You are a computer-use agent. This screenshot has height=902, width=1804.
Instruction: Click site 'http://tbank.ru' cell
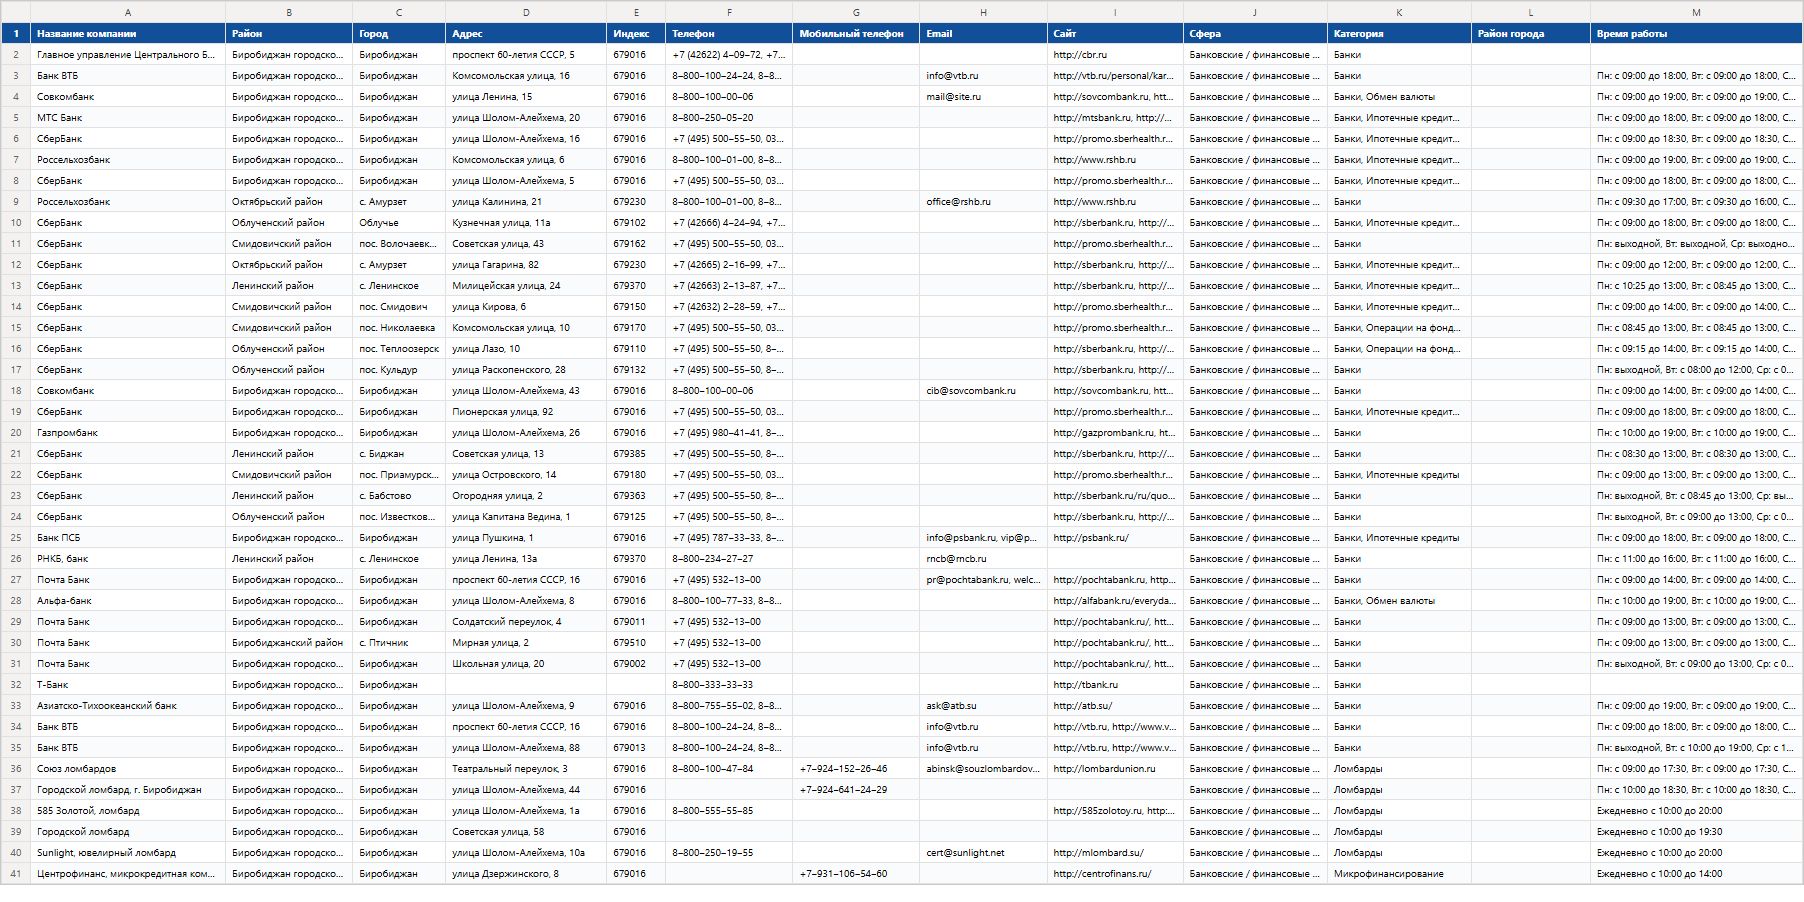1115,685
